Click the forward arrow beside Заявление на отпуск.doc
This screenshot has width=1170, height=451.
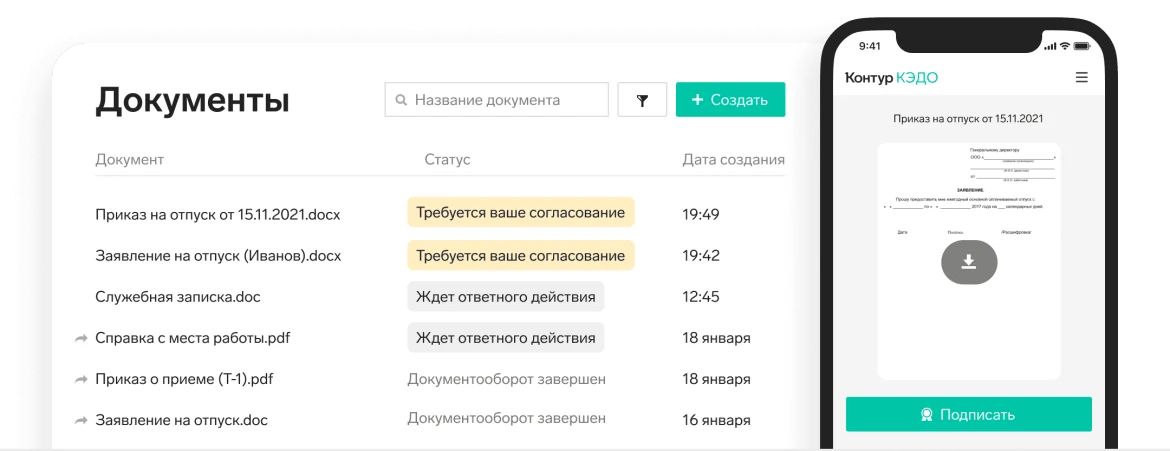[81, 420]
